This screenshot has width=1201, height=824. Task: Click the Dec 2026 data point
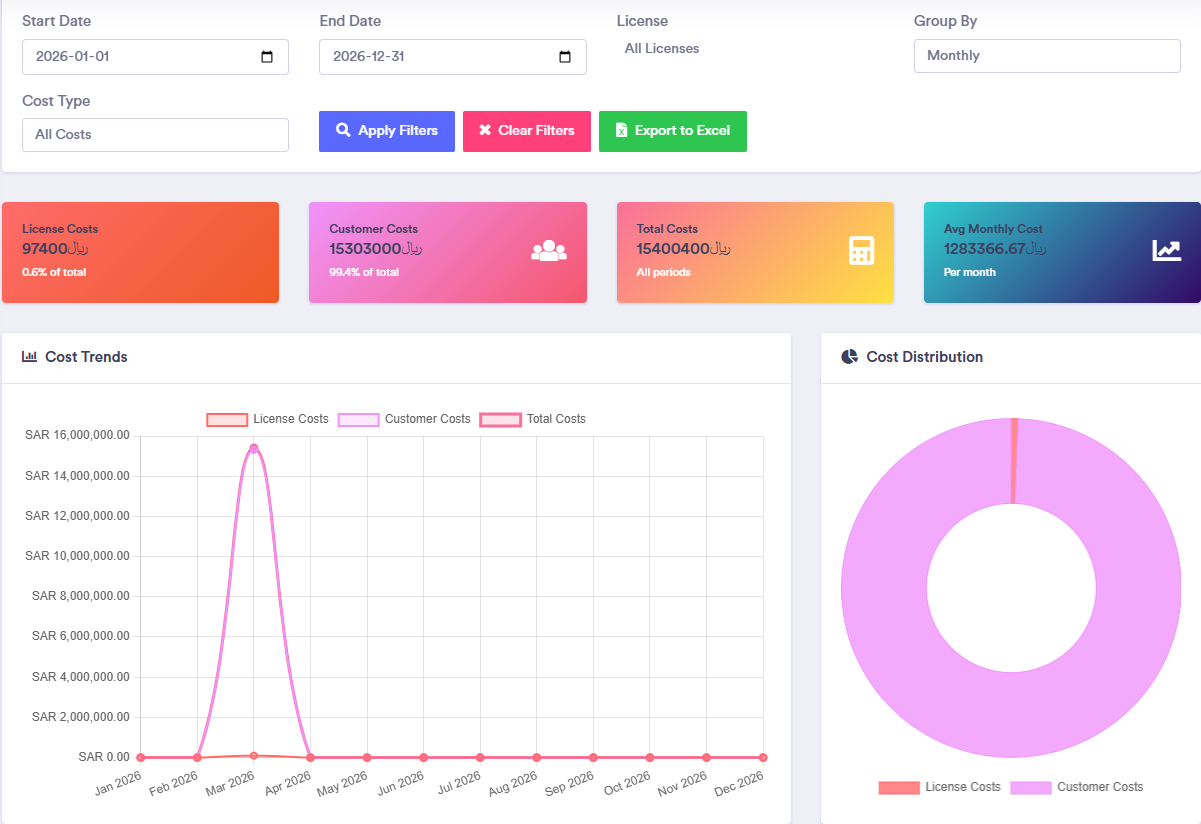[x=763, y=757]
